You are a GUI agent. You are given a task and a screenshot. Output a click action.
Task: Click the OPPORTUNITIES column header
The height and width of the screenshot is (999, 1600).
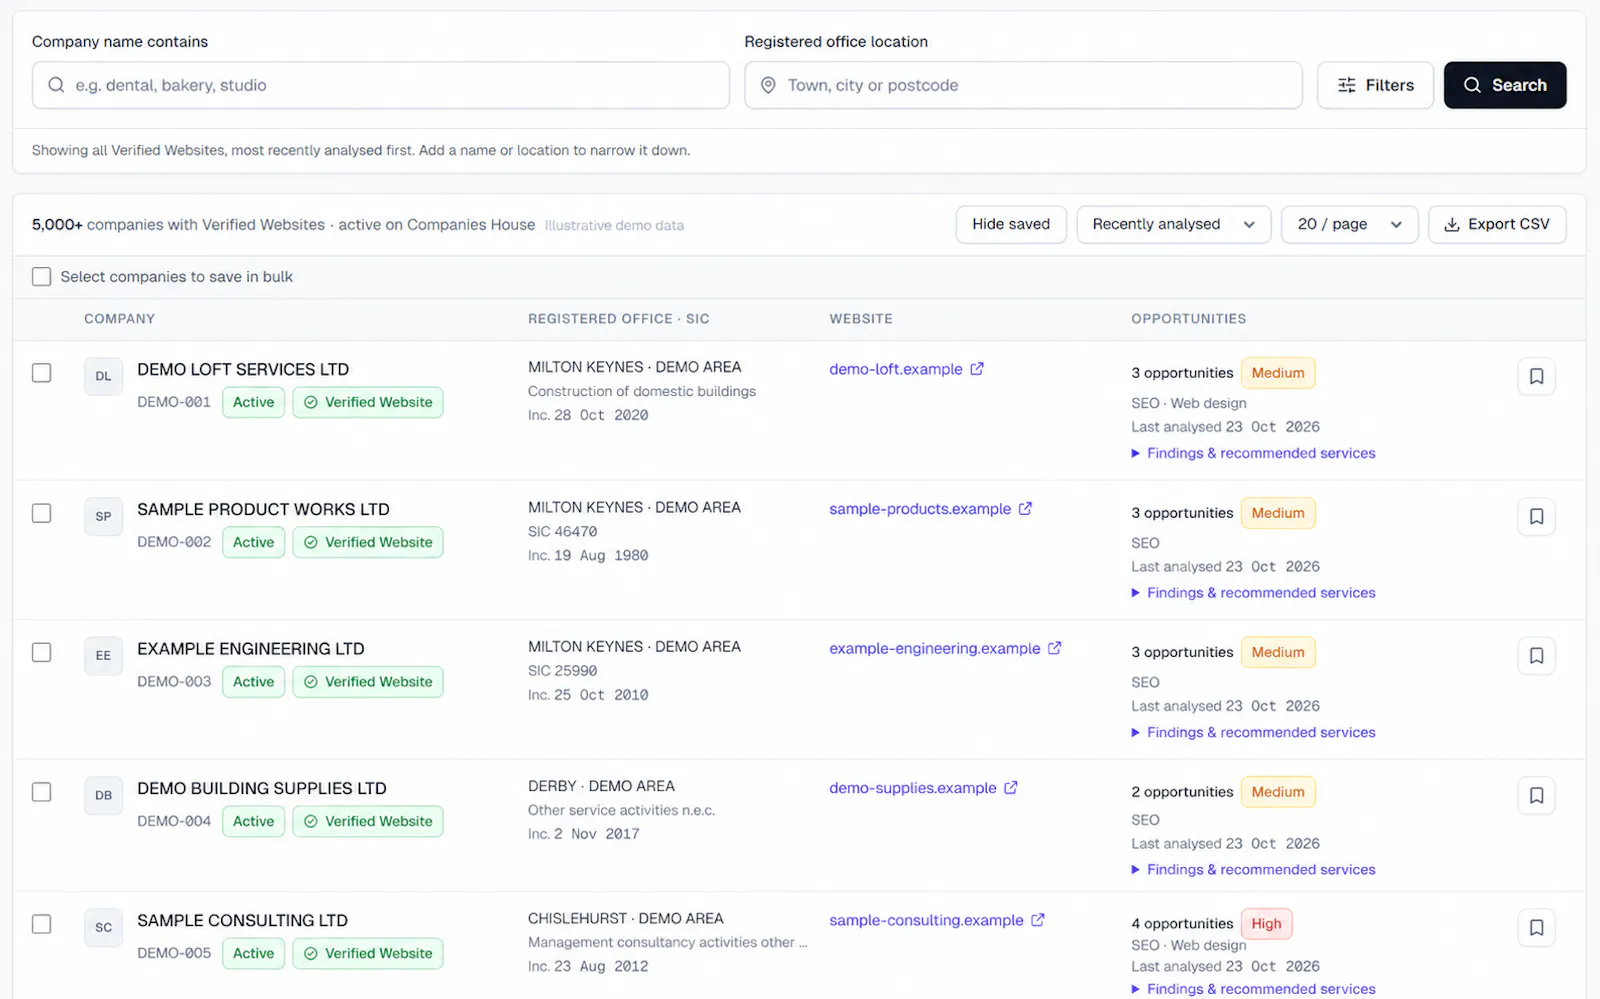tap(1188, 319)
